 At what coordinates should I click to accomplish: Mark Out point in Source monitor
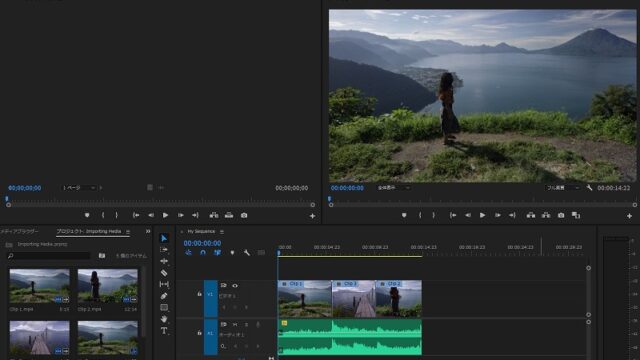[116, 215]
